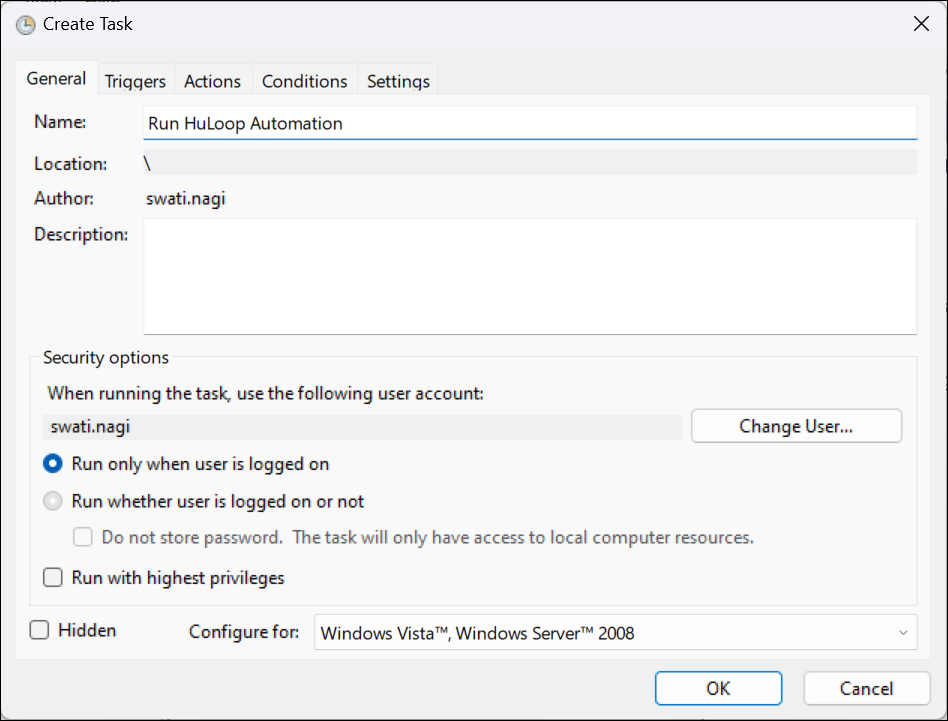Open the Triggers tab

tap(135, 81)
